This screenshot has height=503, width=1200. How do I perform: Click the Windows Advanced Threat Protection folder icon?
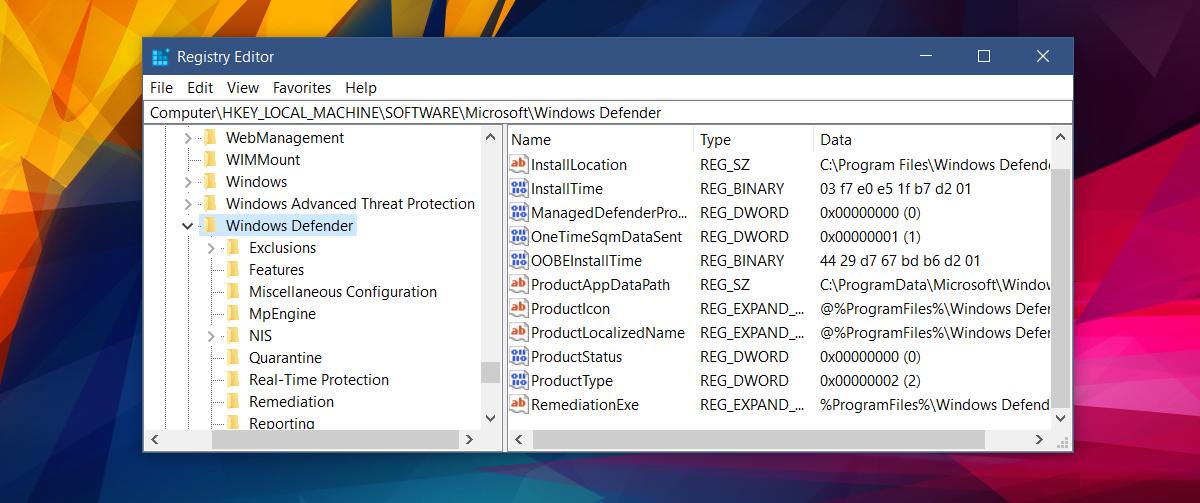[209, 204]
